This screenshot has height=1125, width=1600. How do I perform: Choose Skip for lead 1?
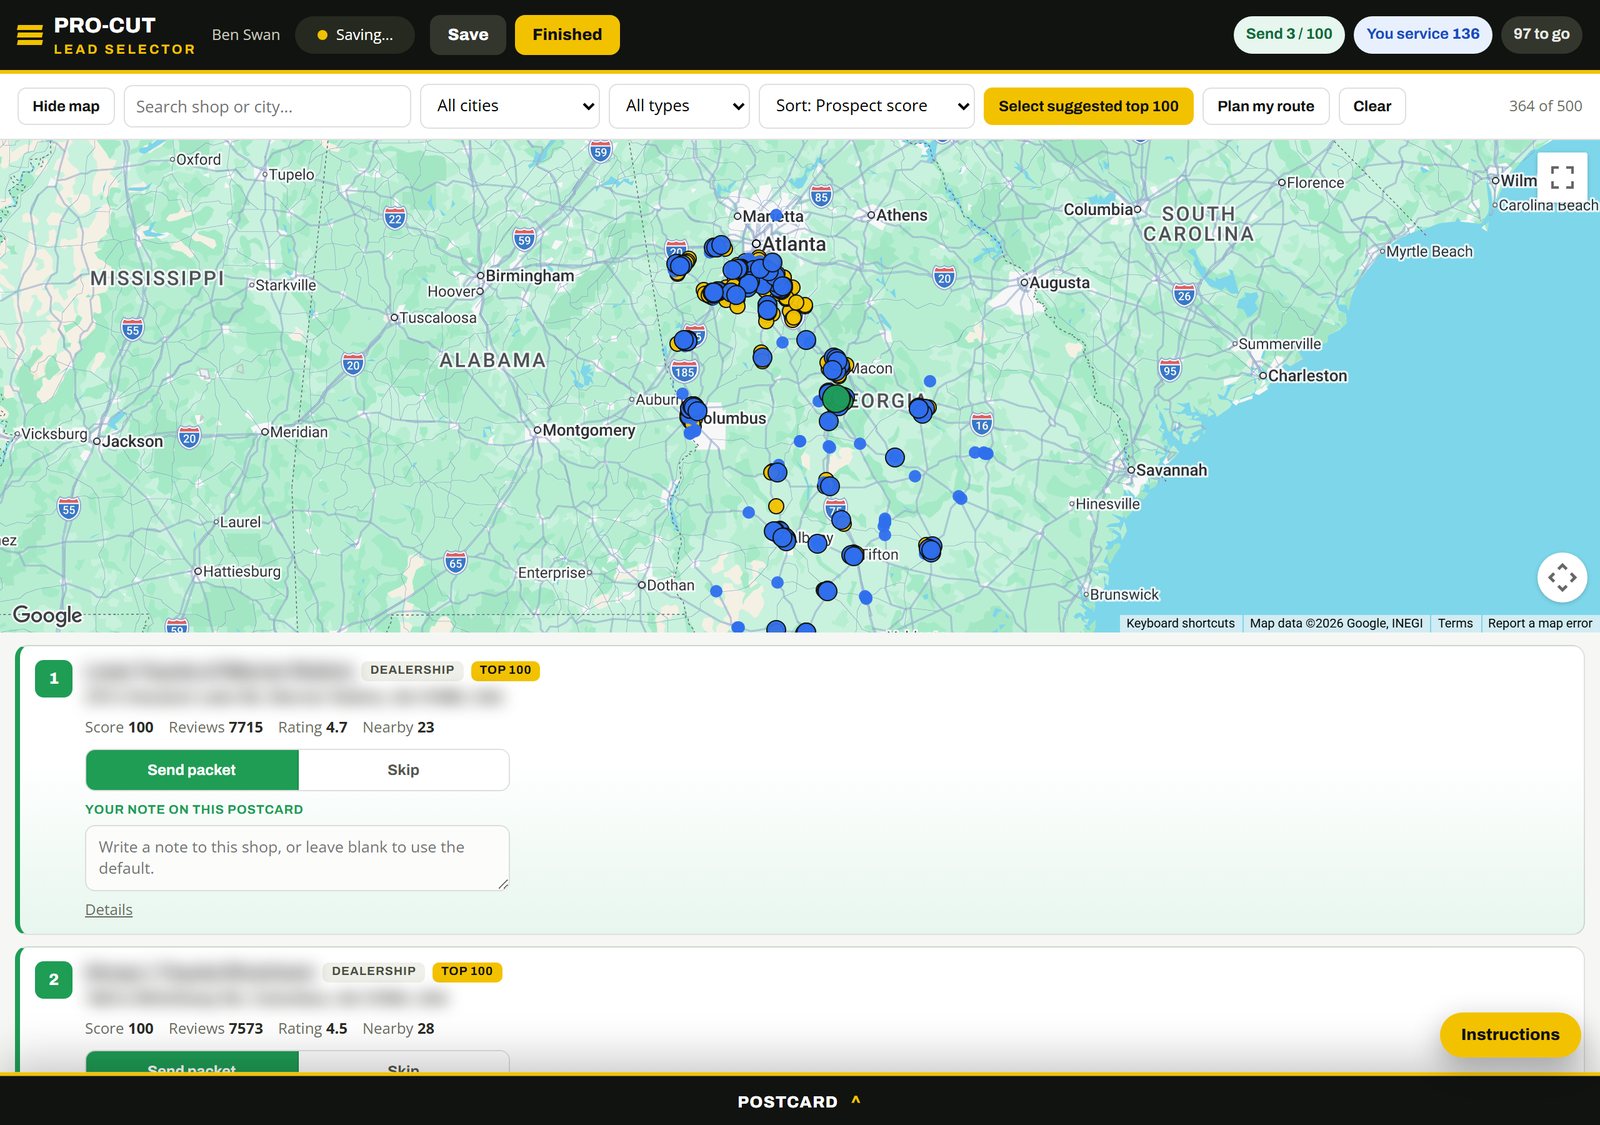tap(403, 770)
